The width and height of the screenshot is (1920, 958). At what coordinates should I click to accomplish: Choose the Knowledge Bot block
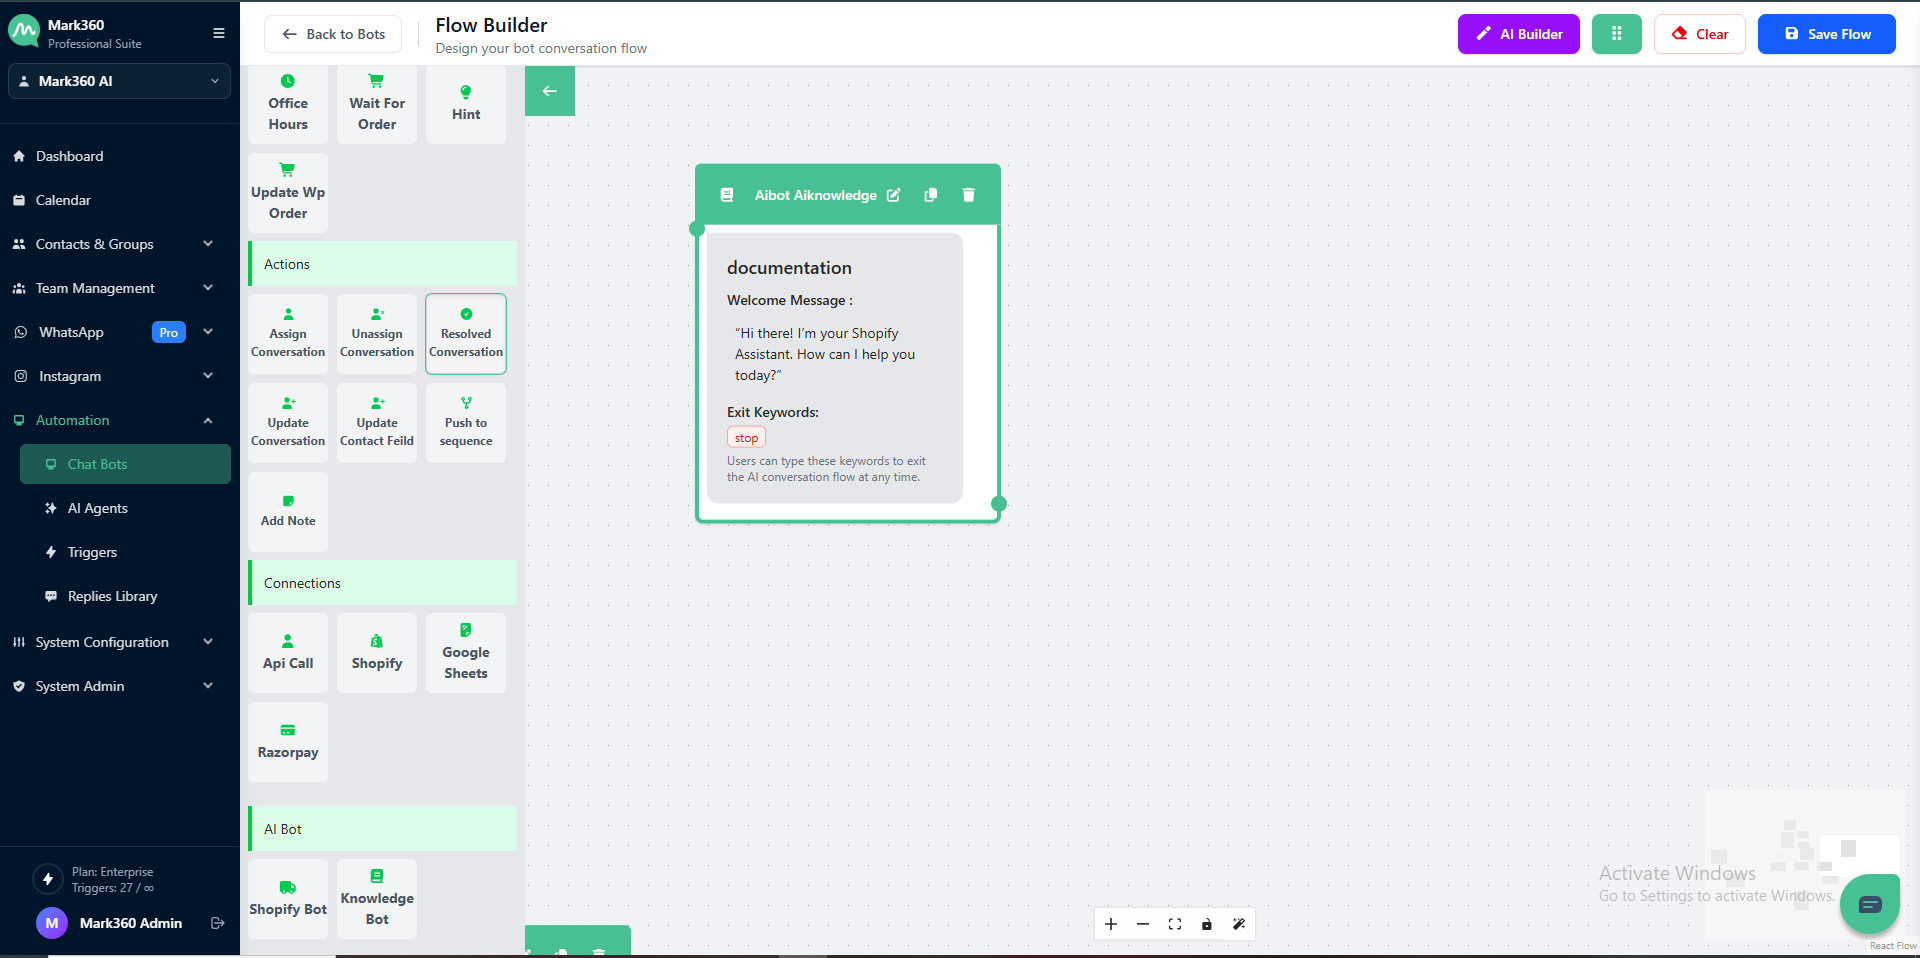pos(377,898)
